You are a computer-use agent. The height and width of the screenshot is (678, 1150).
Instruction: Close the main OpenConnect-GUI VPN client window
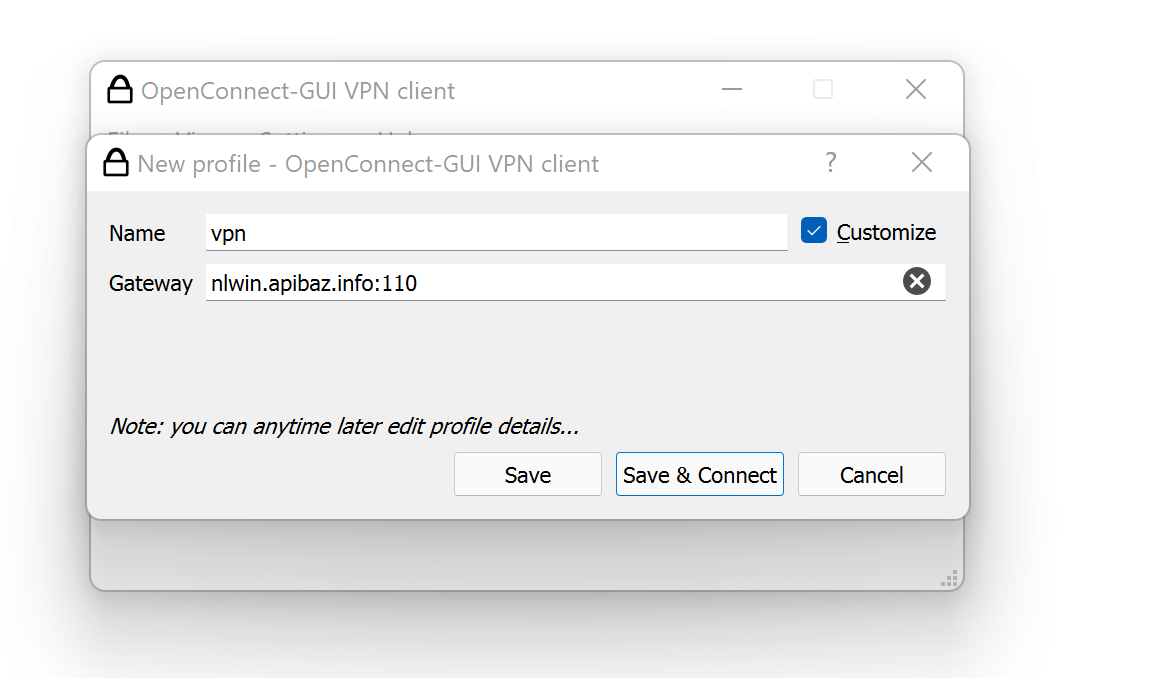click(915, 90)
